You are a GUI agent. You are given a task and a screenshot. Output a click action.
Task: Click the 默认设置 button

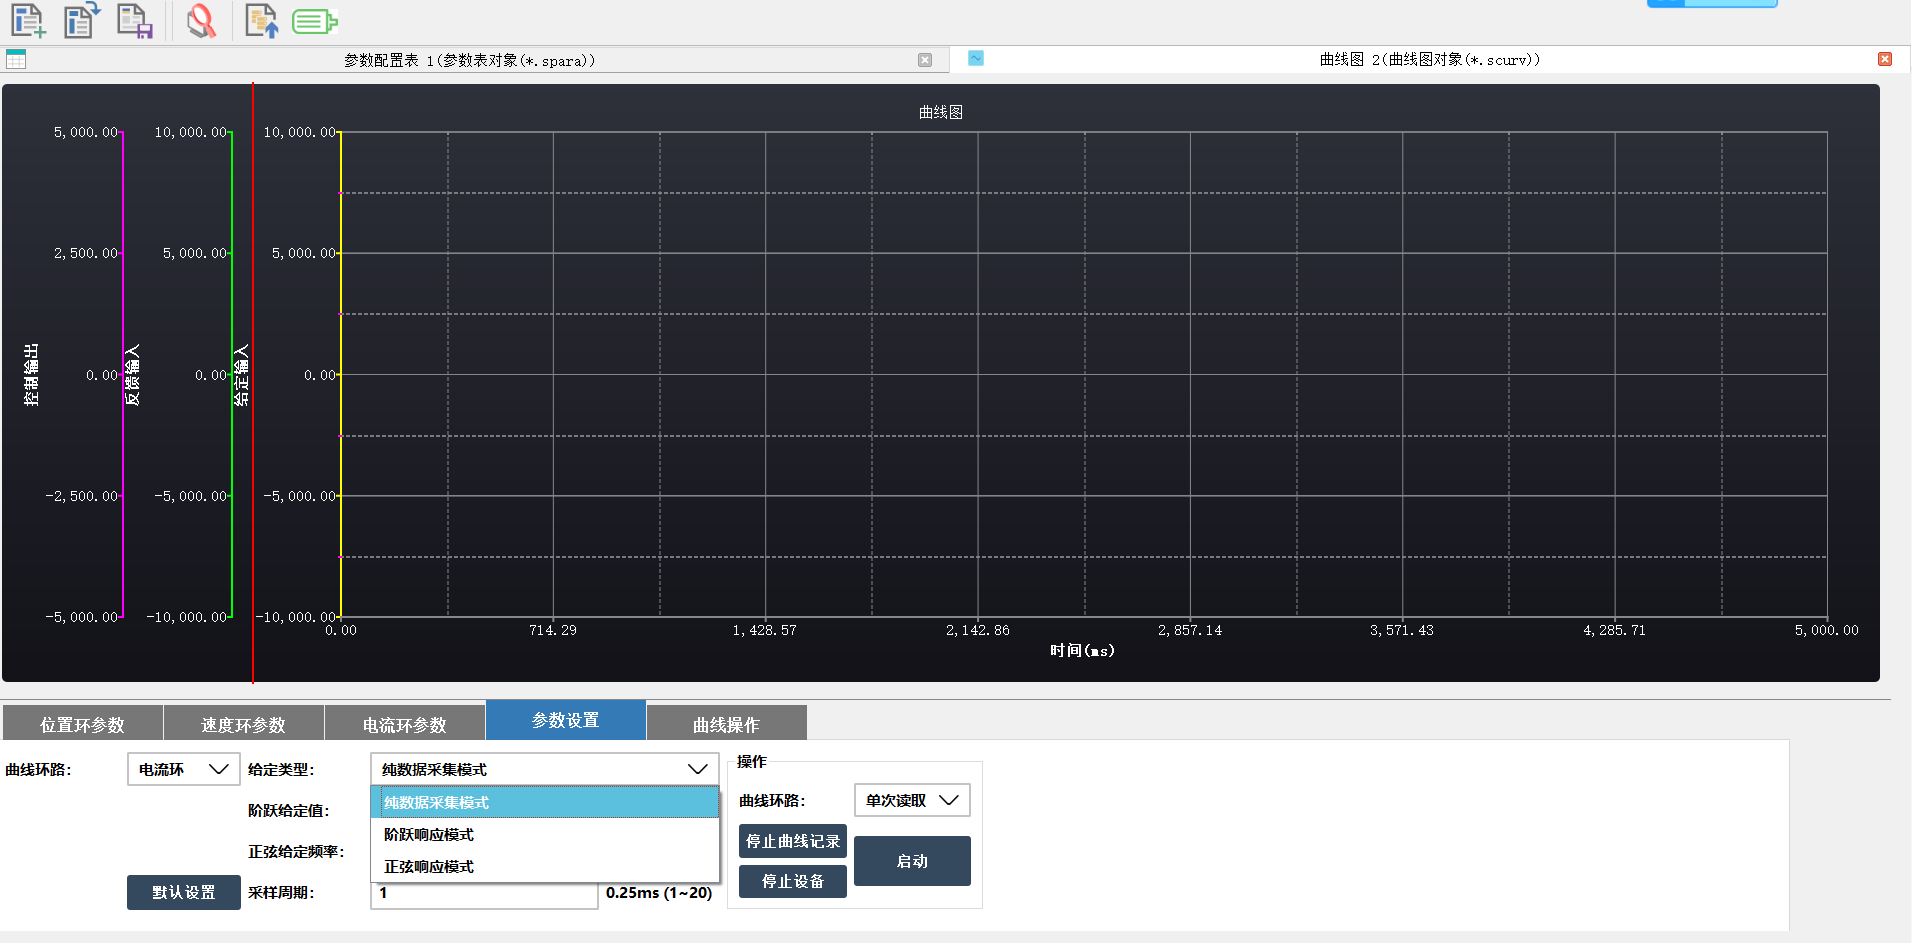coord(184,892)
